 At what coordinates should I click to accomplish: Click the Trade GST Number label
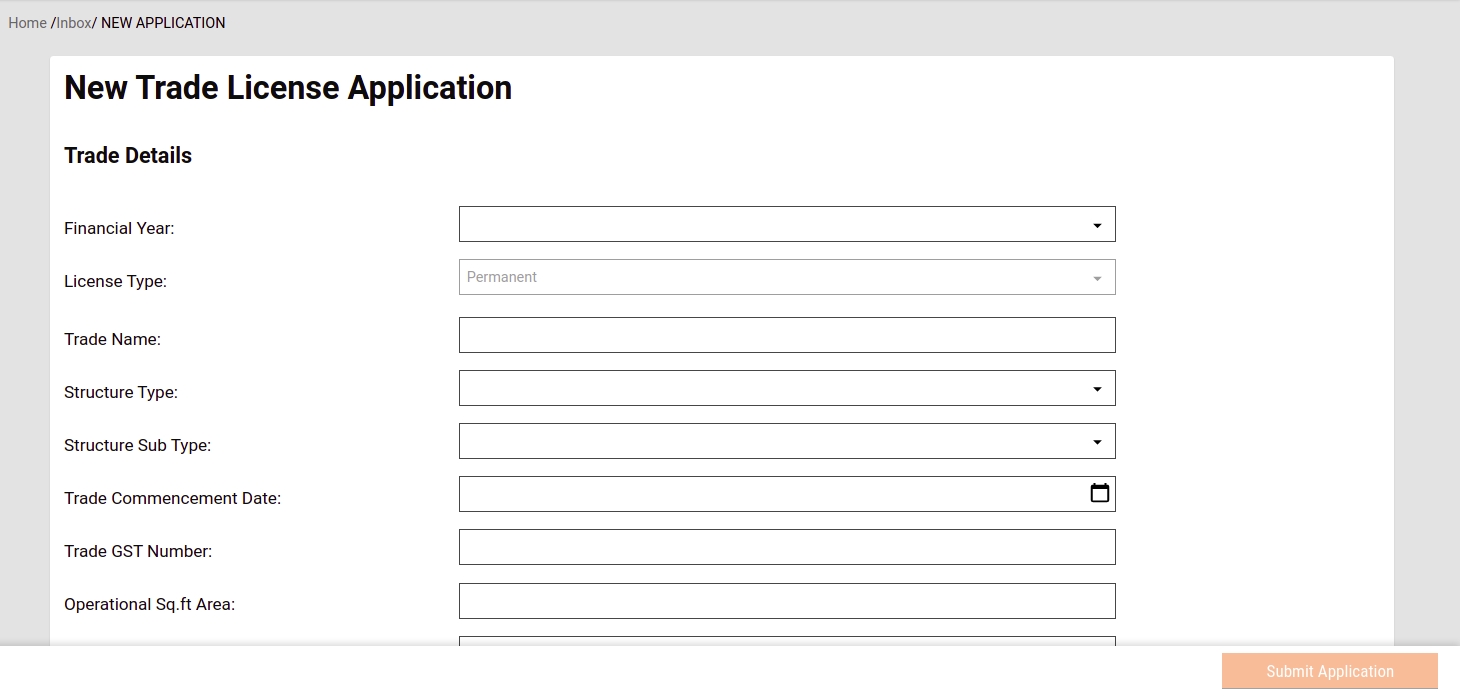coord(138,551)
